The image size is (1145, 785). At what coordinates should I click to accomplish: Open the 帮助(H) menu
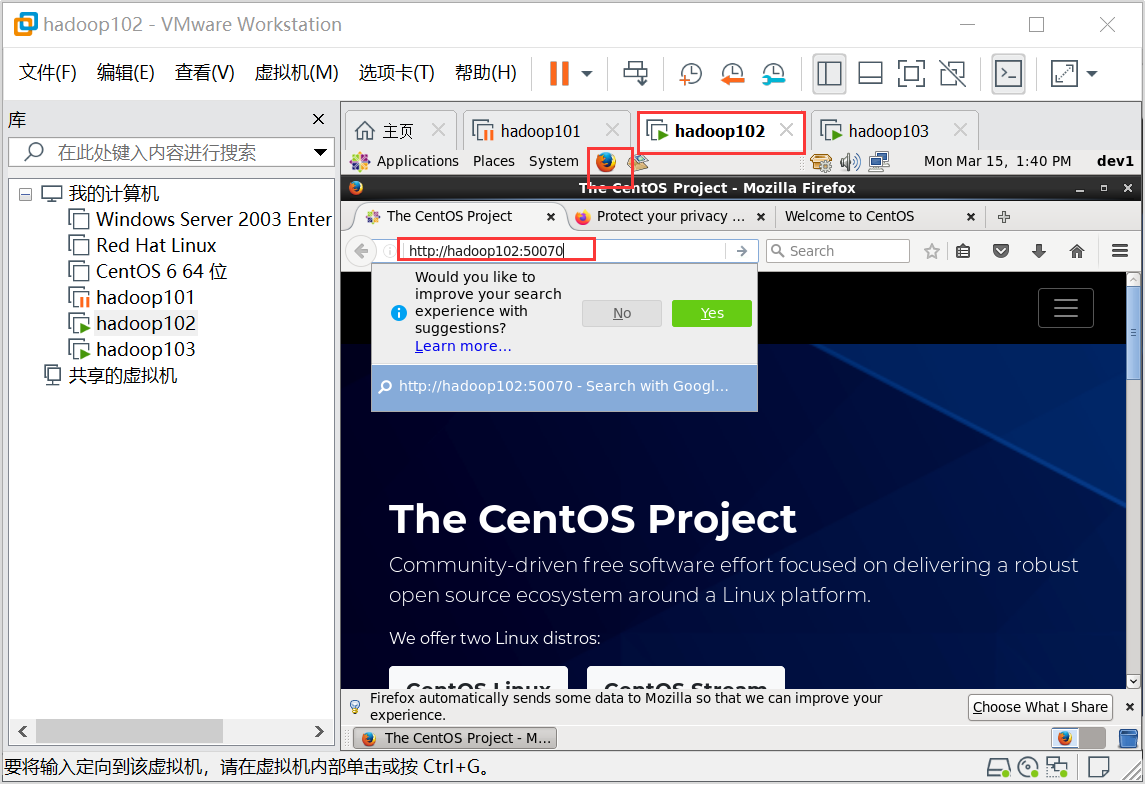click(x=486, y=72)
